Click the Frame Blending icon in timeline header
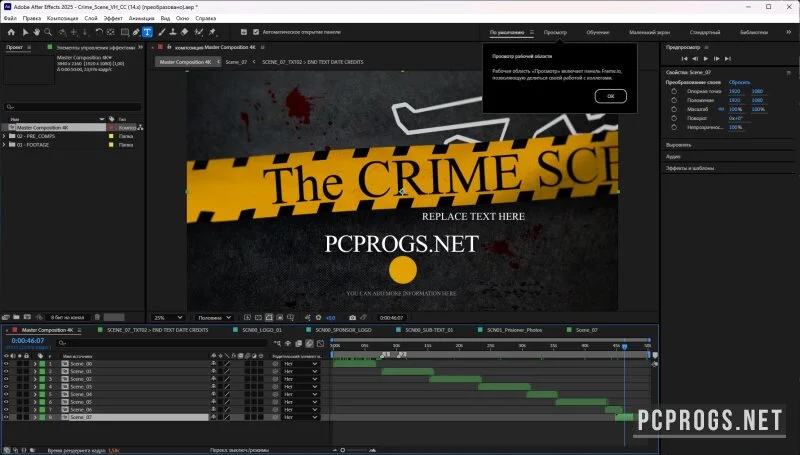 click(299, 343)
